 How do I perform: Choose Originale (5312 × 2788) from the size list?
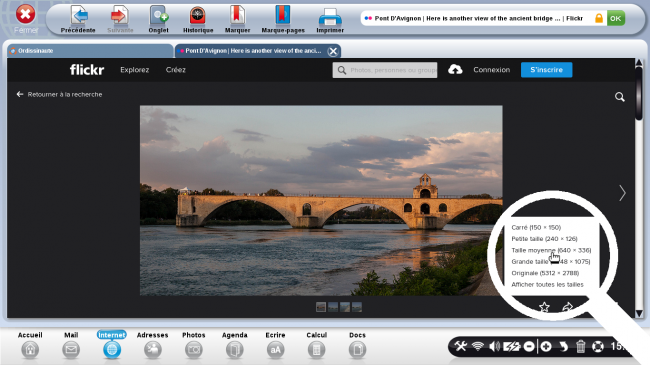pos(545,273)
